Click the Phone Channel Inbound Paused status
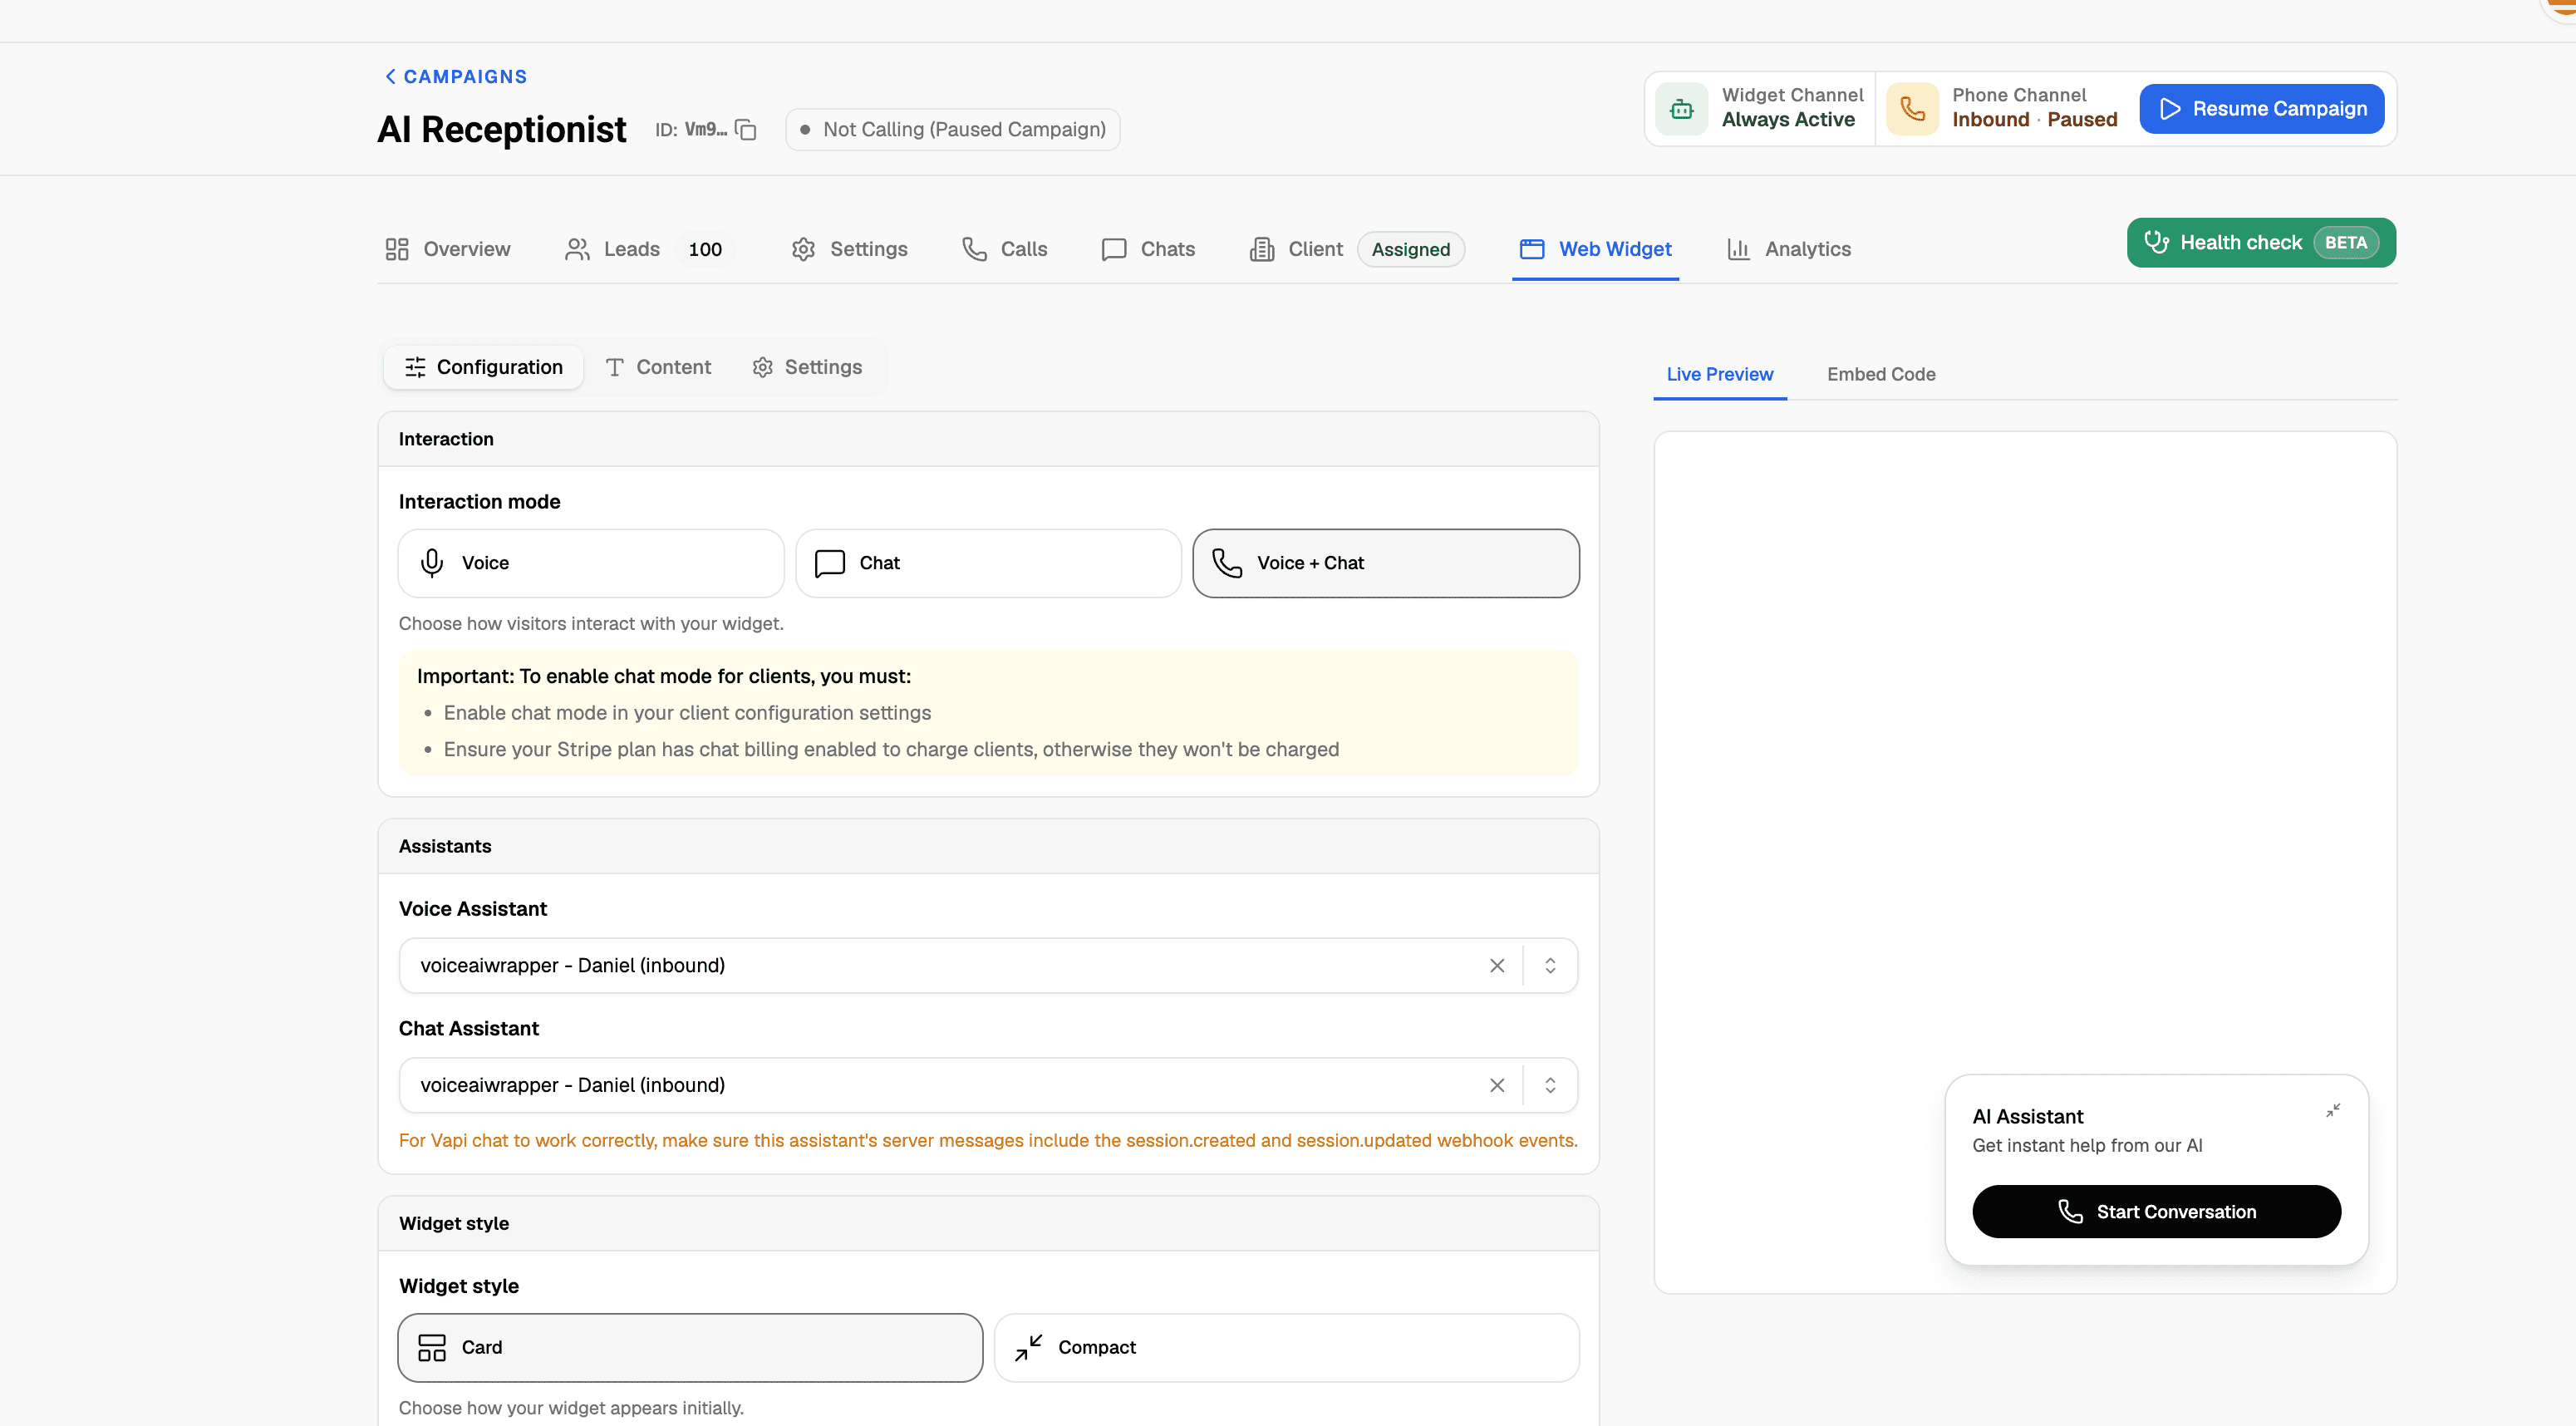2576x1426 pixels. tap(2034, 119)
